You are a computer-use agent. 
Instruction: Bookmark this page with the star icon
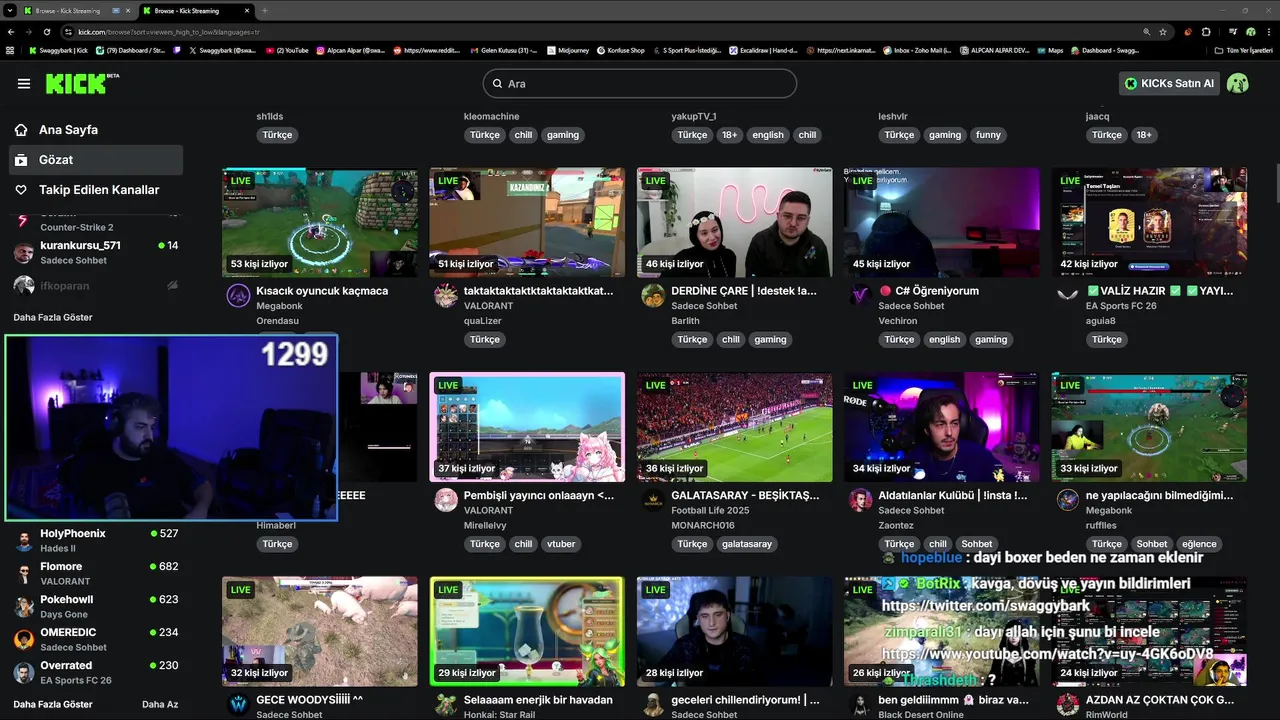pyautogui.click(x=1162, y=32)
